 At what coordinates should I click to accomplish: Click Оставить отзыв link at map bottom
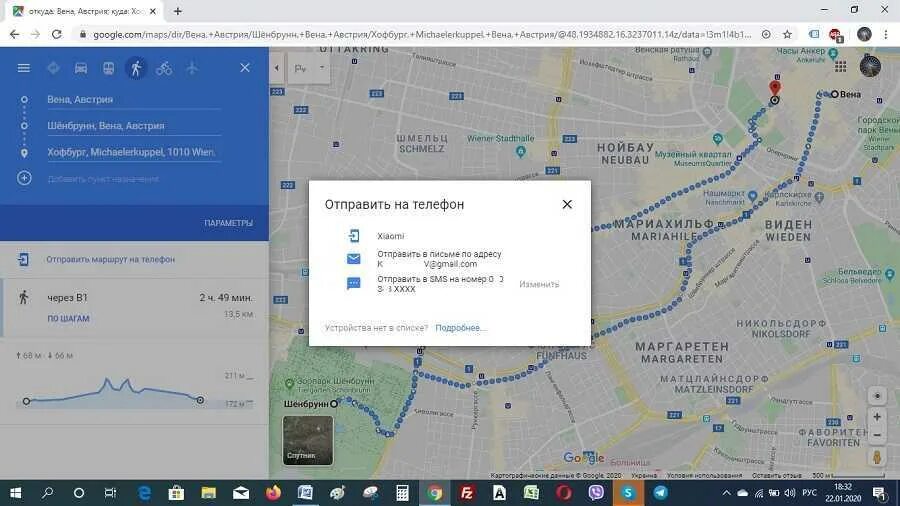777,475
